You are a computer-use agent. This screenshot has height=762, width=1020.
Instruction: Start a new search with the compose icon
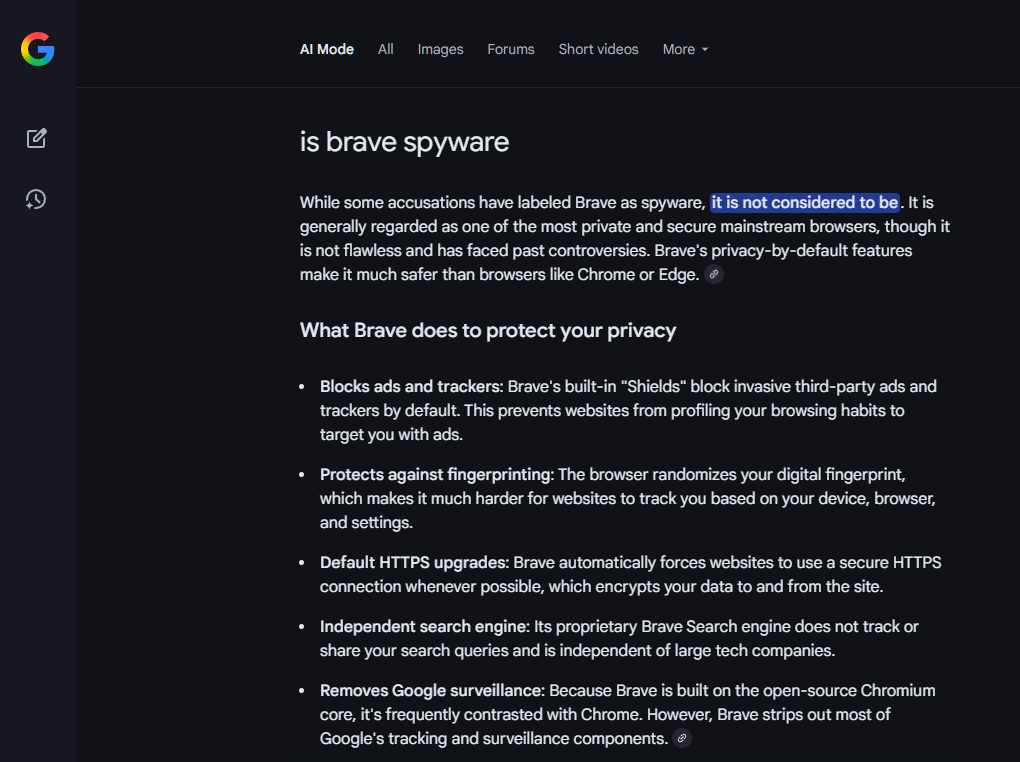(36, 138)
